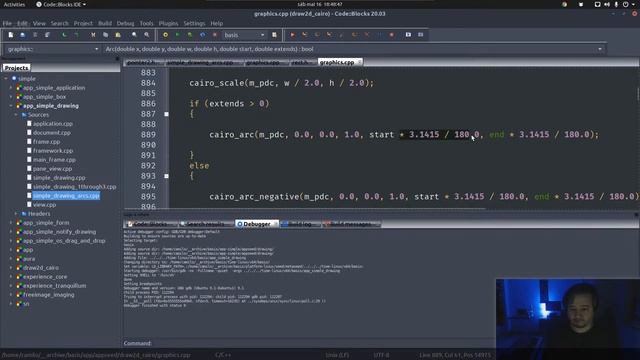Click the Copy toolbar icon
This screenshot has width=640, height=360.
click(105, 35)
